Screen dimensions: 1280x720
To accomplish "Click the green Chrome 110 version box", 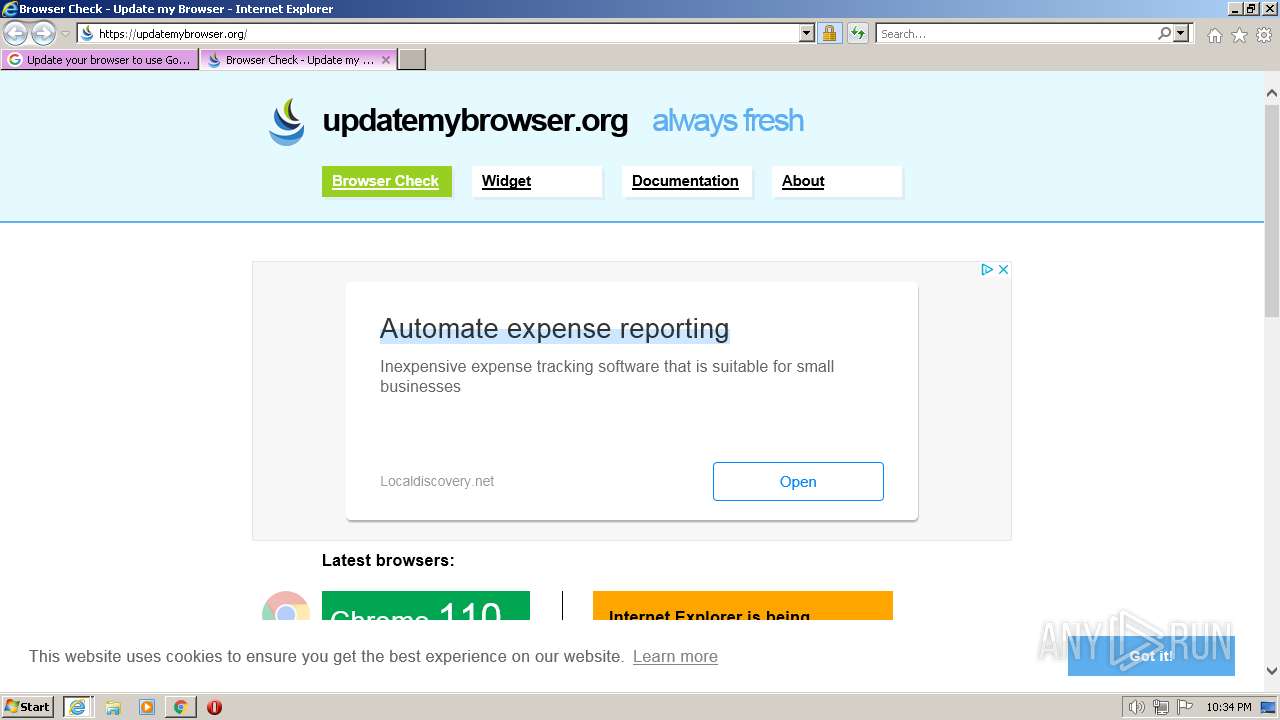I will point(426,606).
